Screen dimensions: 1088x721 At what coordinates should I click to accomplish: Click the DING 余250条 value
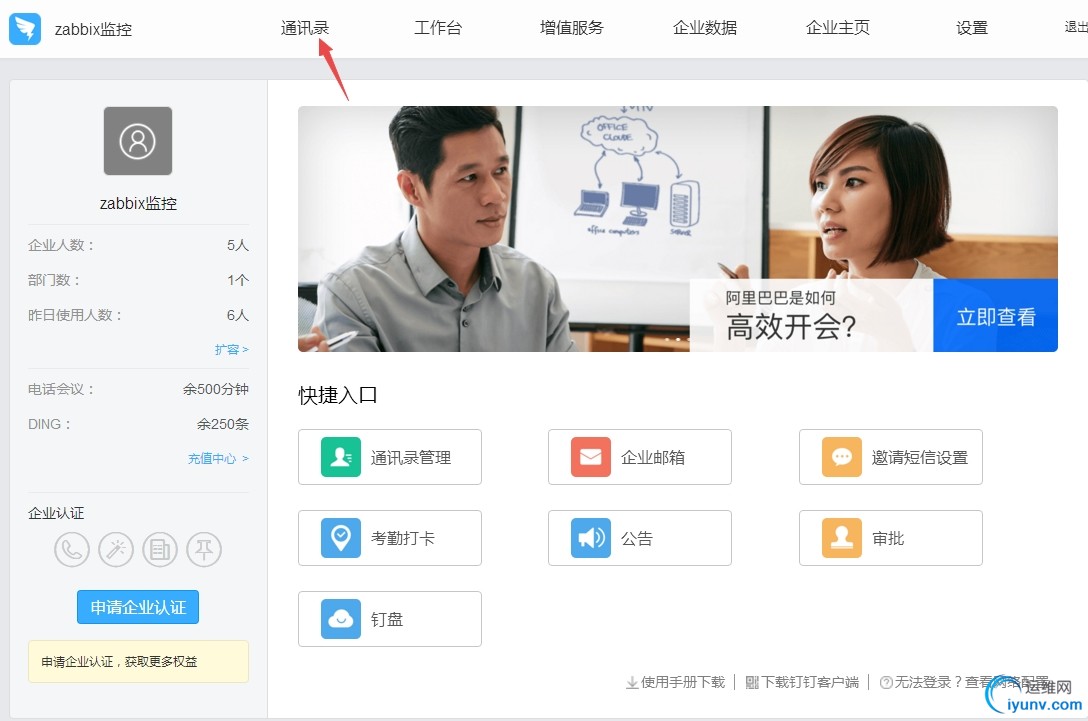coord(223,424)
